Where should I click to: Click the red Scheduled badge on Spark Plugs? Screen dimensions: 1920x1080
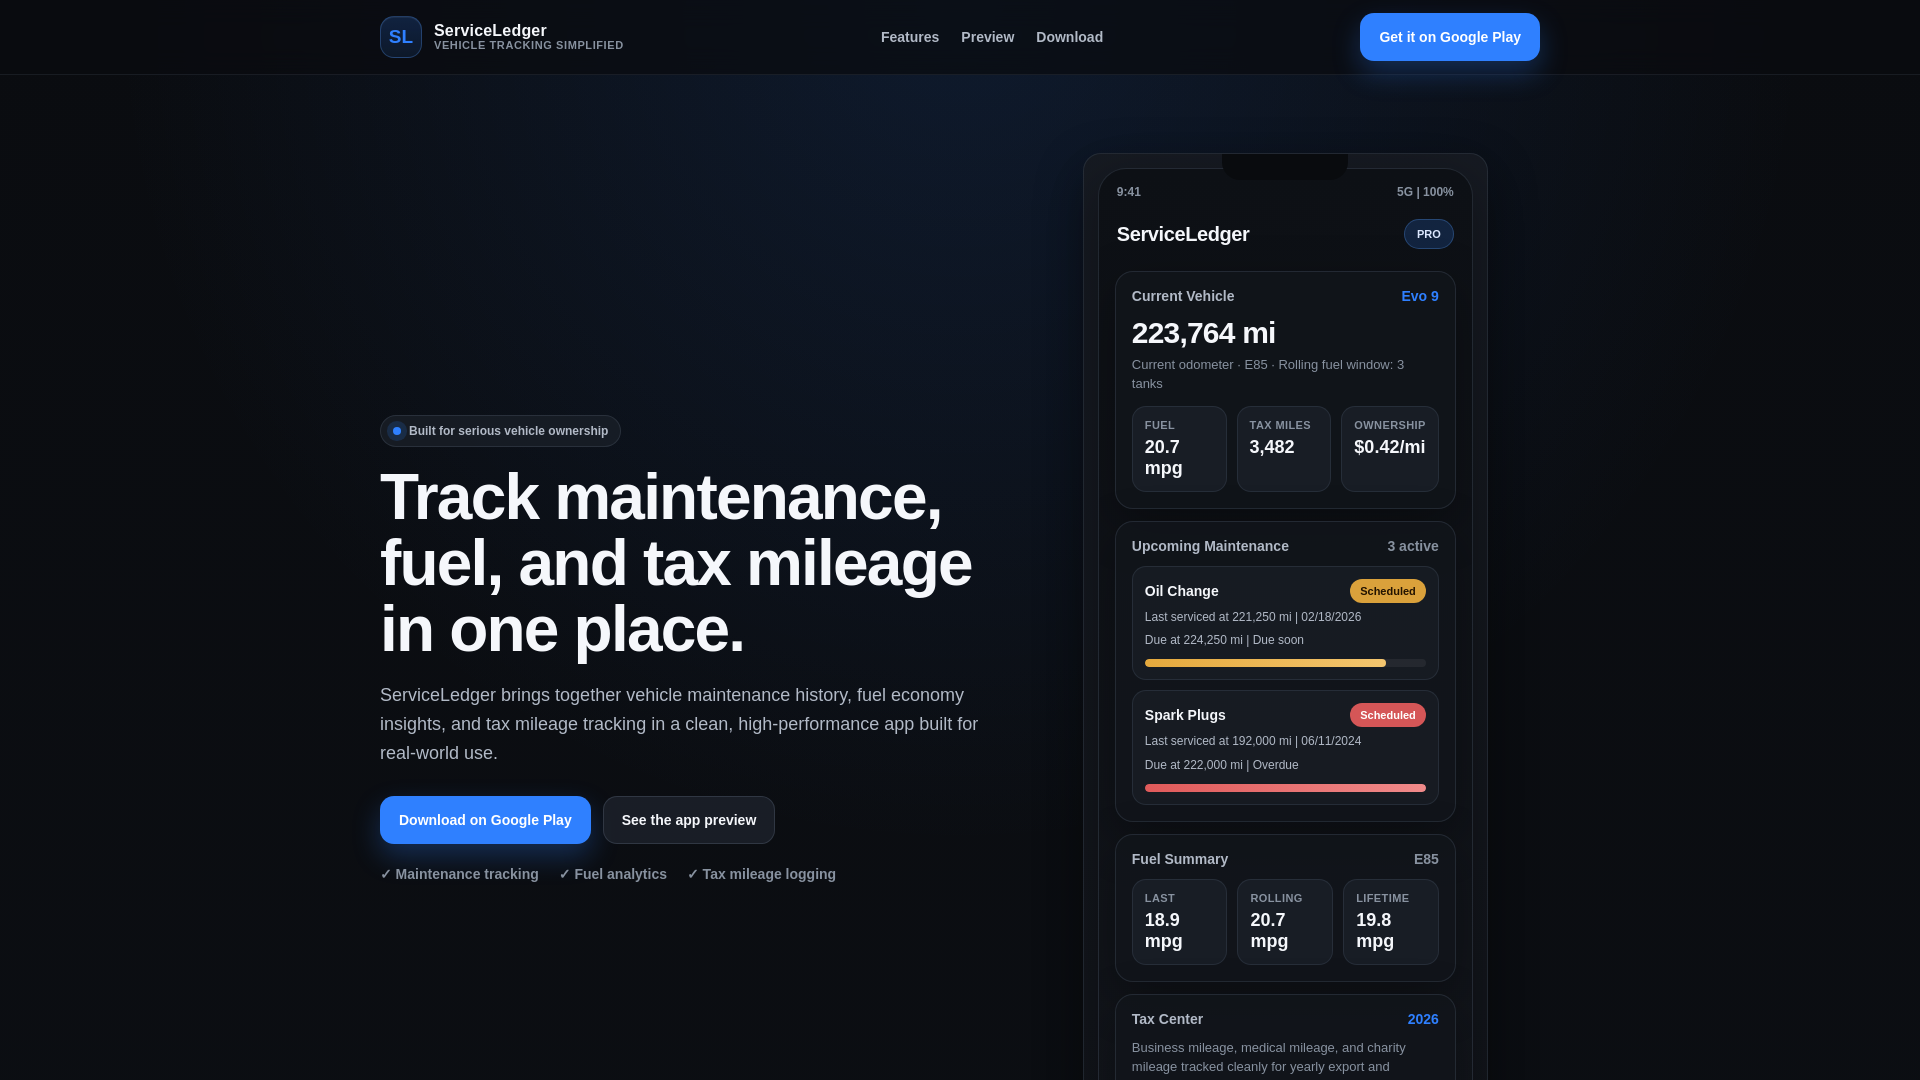[x=1388, y=715]
